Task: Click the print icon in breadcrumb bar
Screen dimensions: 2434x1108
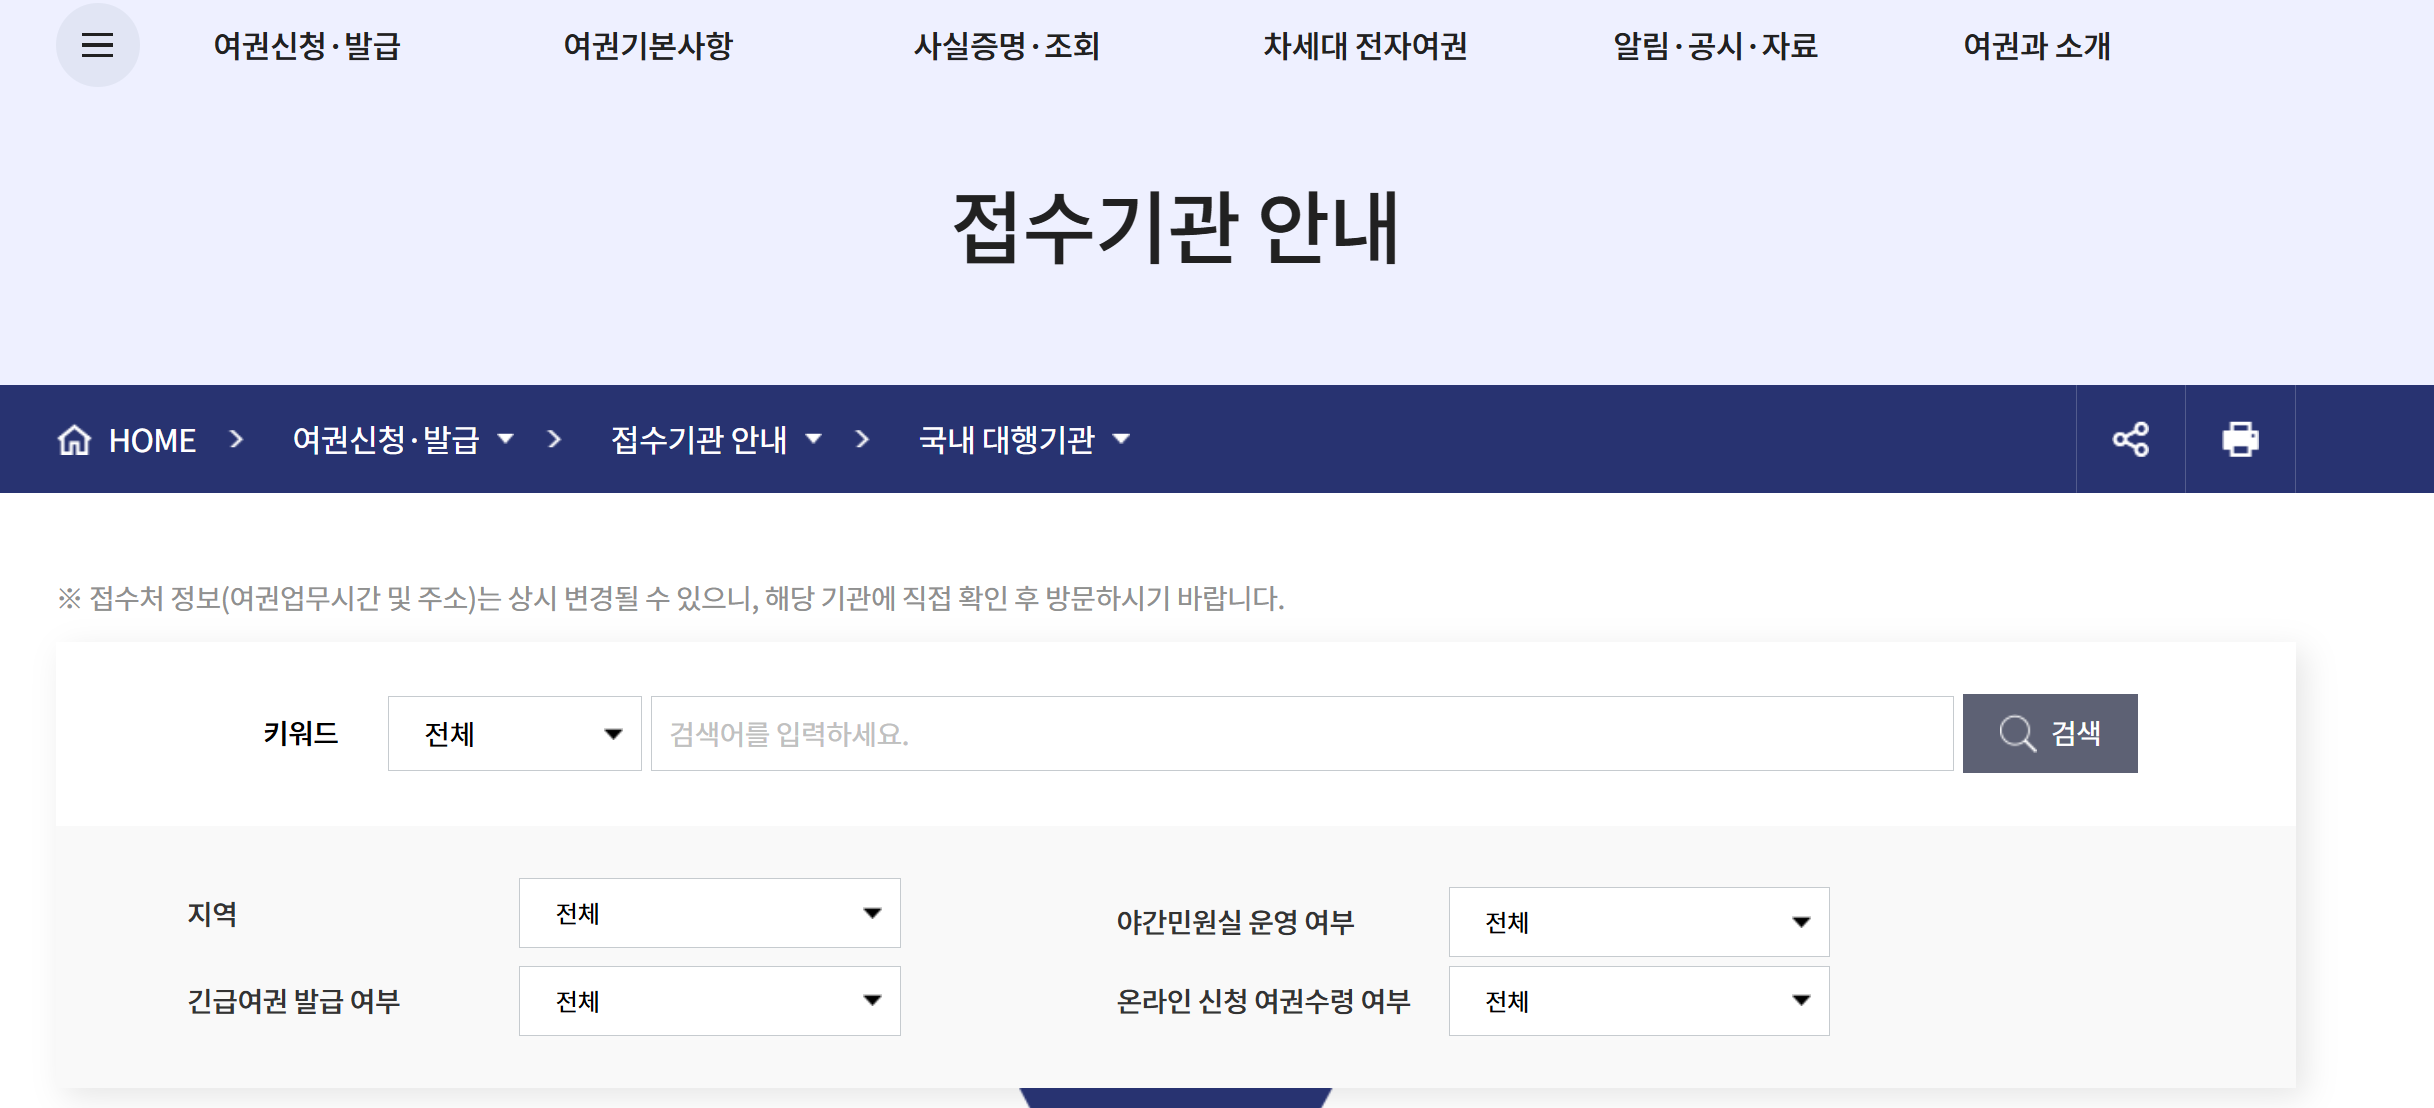Action: point(2240,439)
